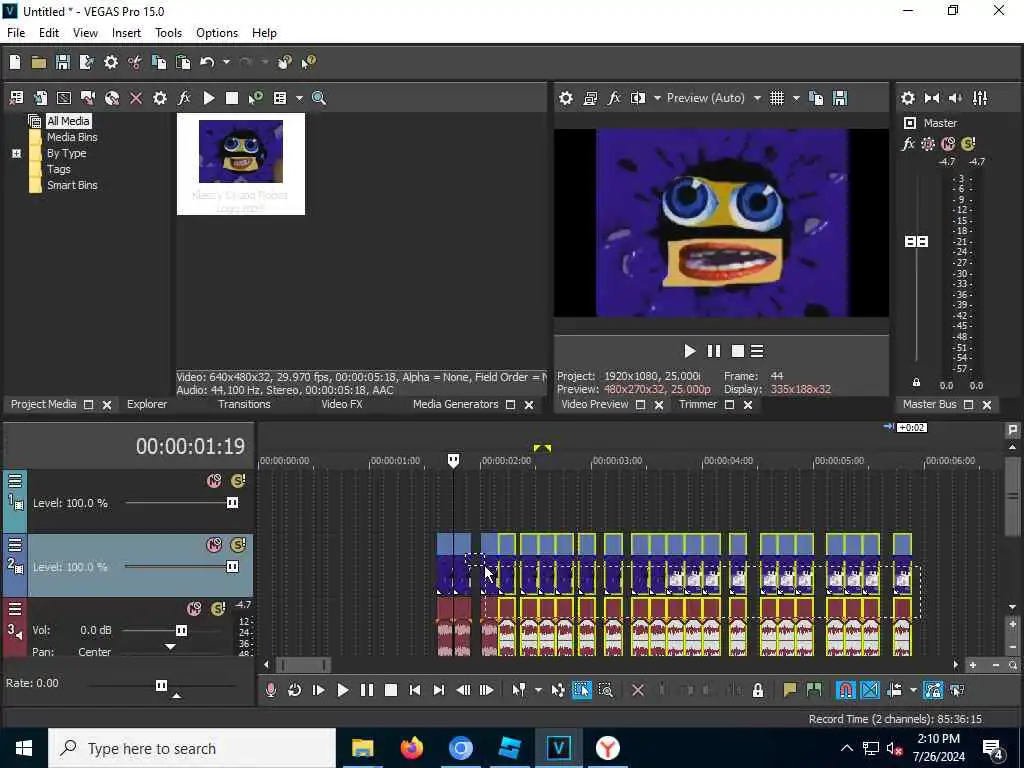Save the project with the floppy disk icon
The height and width of the screenshot is (768, 1024).
63,62
